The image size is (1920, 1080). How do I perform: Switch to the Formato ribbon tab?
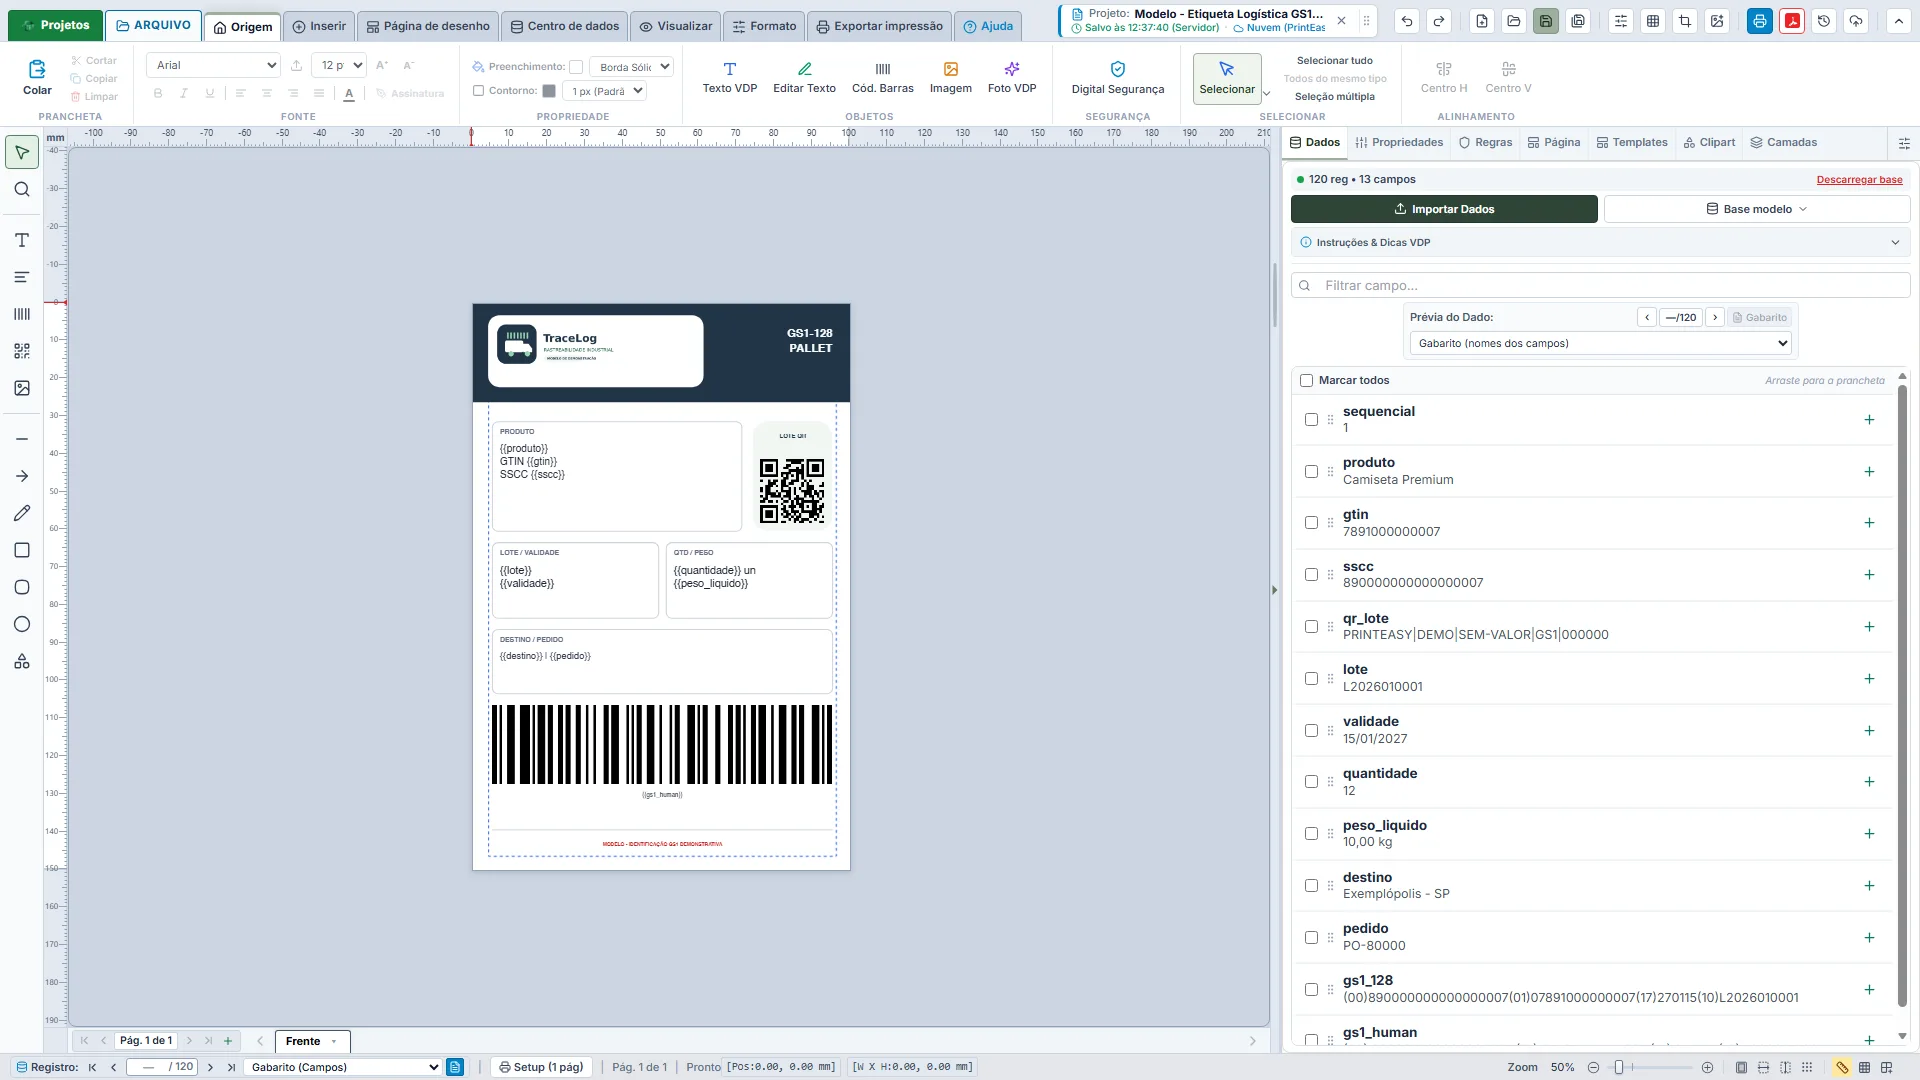tap(764, 26)
